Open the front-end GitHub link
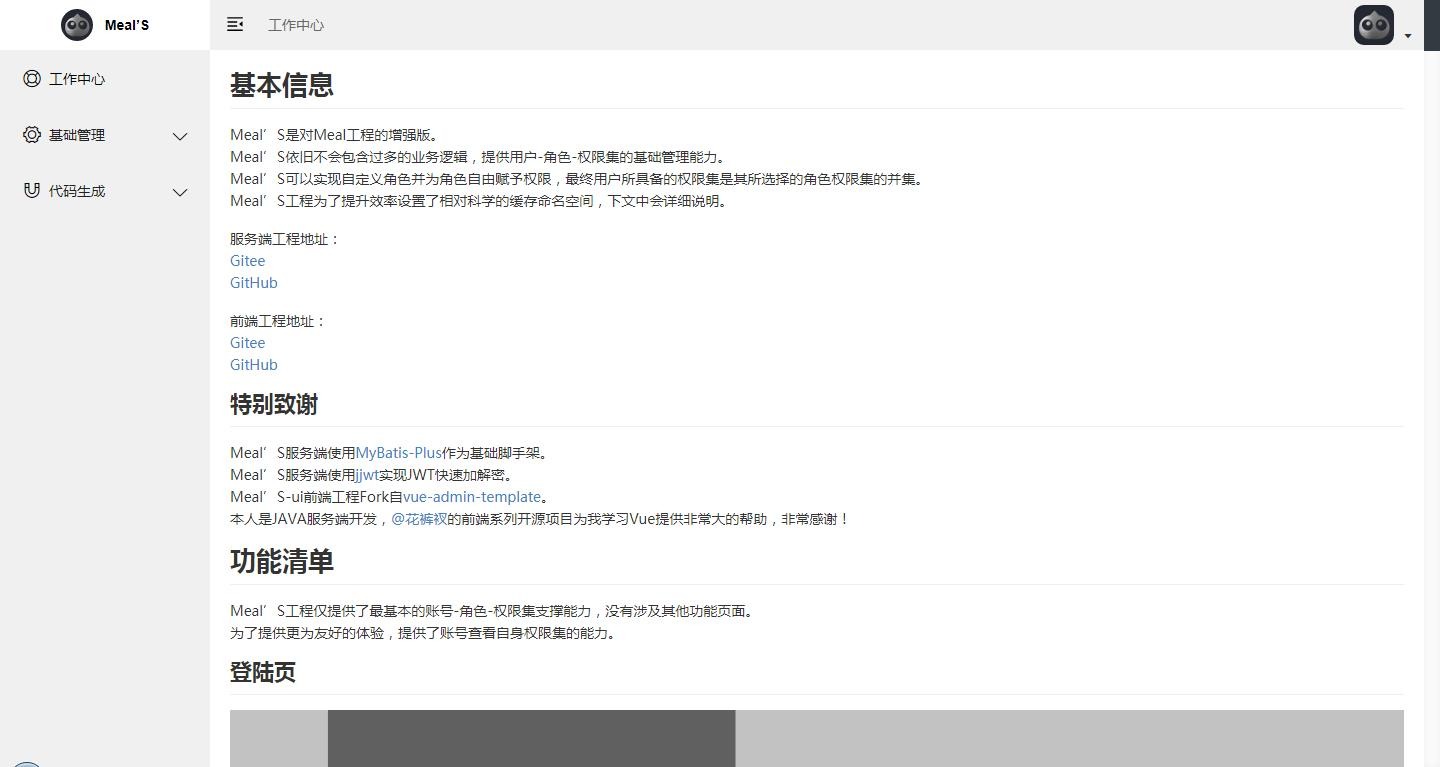 (253, 365)
